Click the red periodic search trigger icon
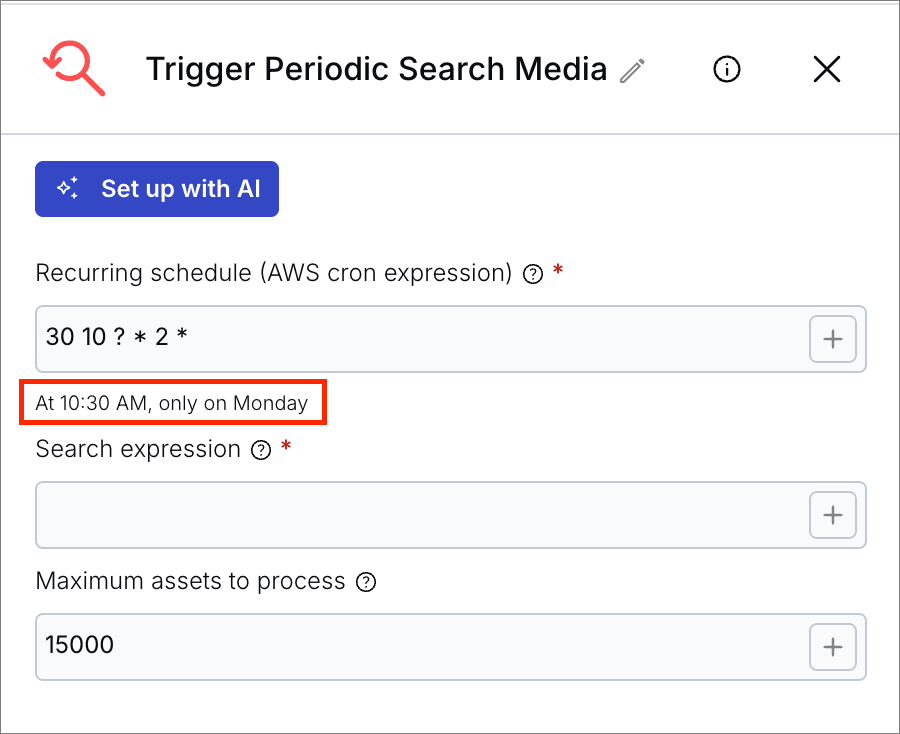The height and width of the screenshot is (734, 900). click(74, 69)
